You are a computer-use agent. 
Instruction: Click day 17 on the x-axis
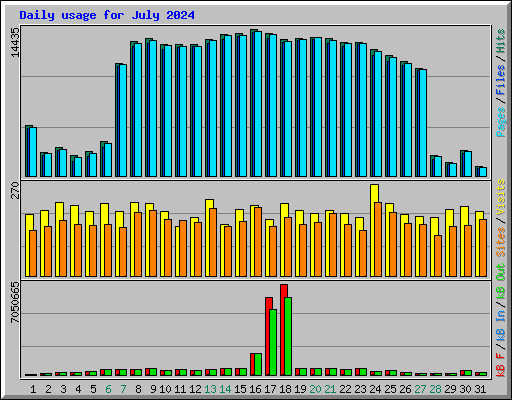(x=270, y=389)
